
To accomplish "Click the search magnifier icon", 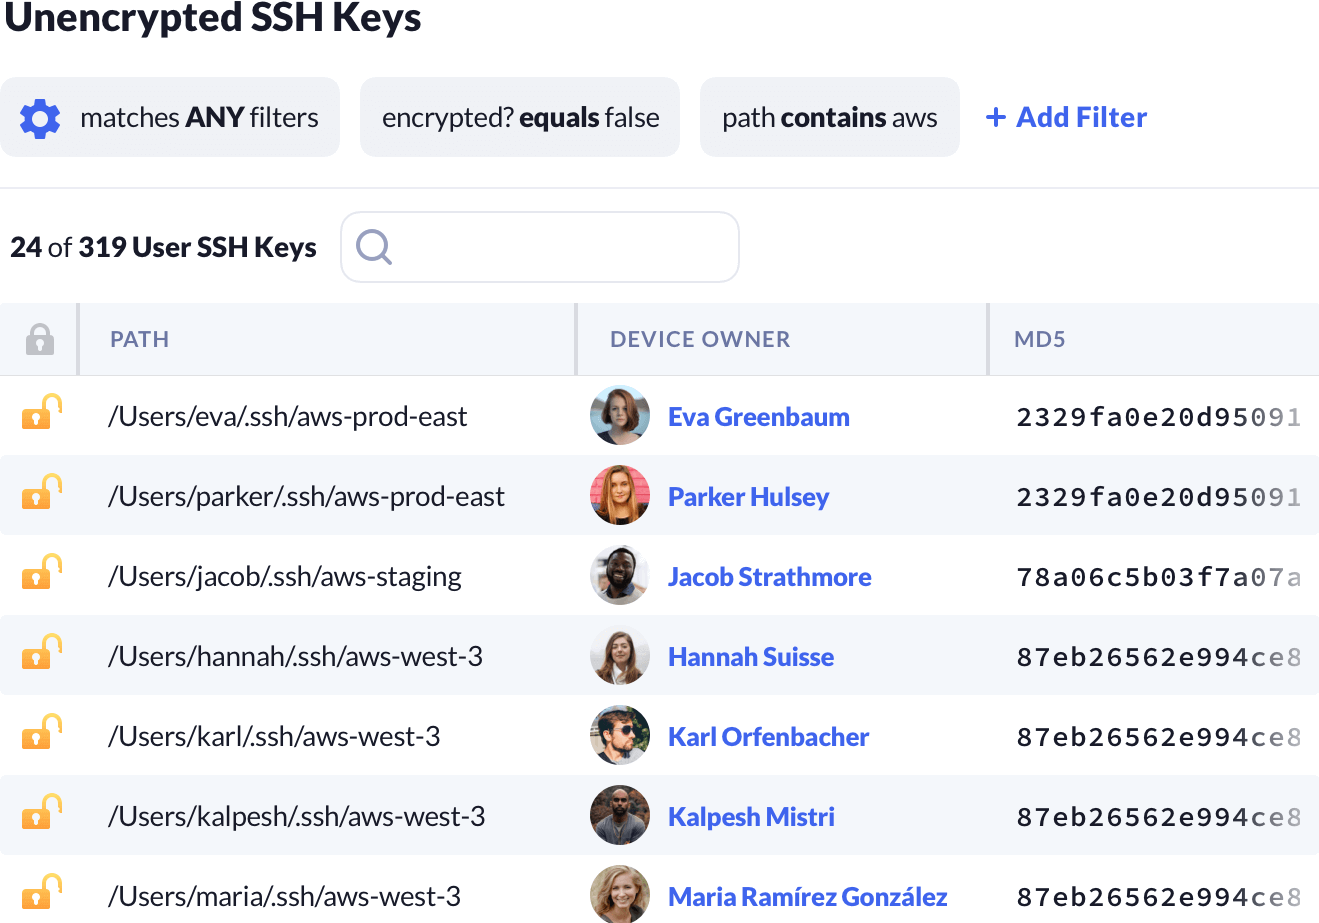I will 374,247.
